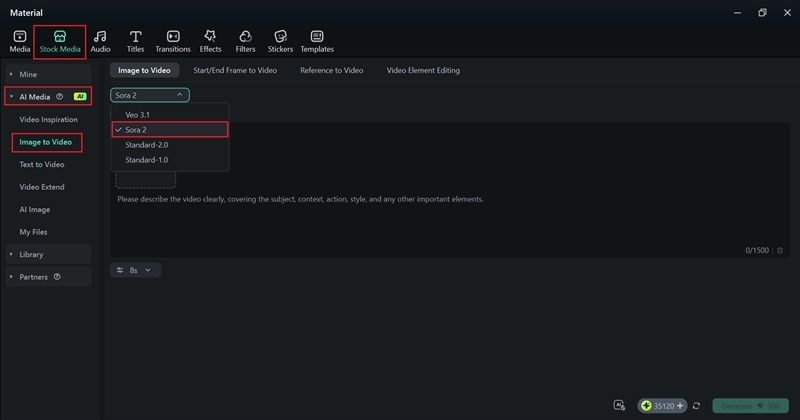Switch to Reference to Video tab
The image size is (800, 420).
[x=332, y=70]
